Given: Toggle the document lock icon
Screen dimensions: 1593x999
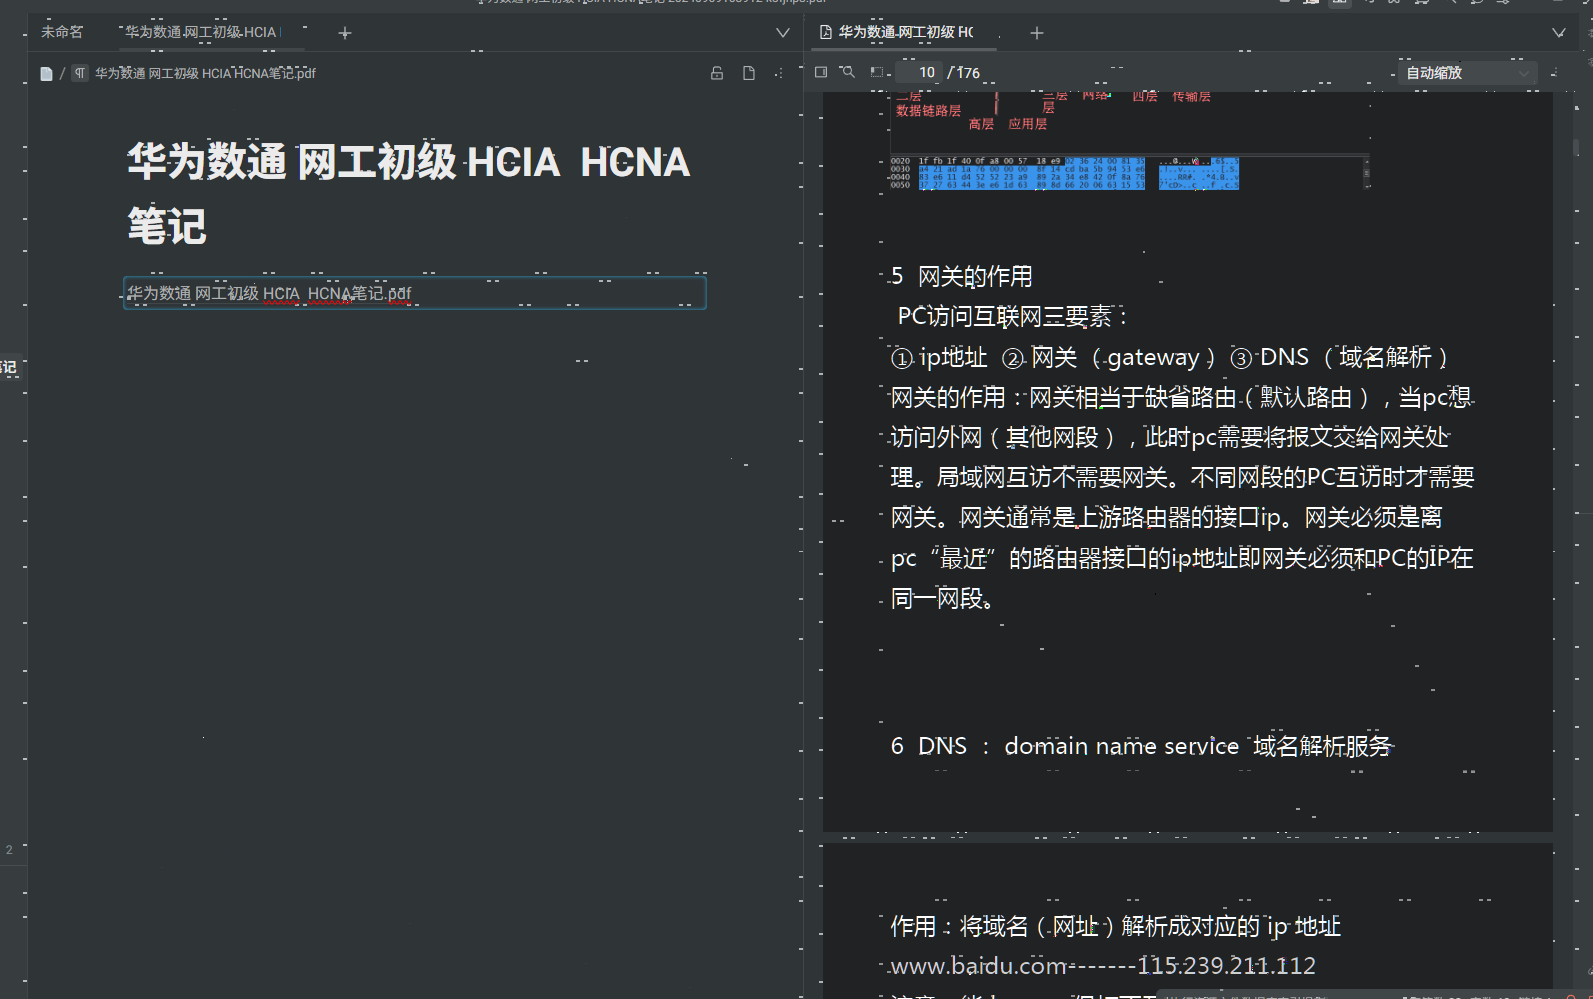Looking at the screenshot, I should pos(717,73).
